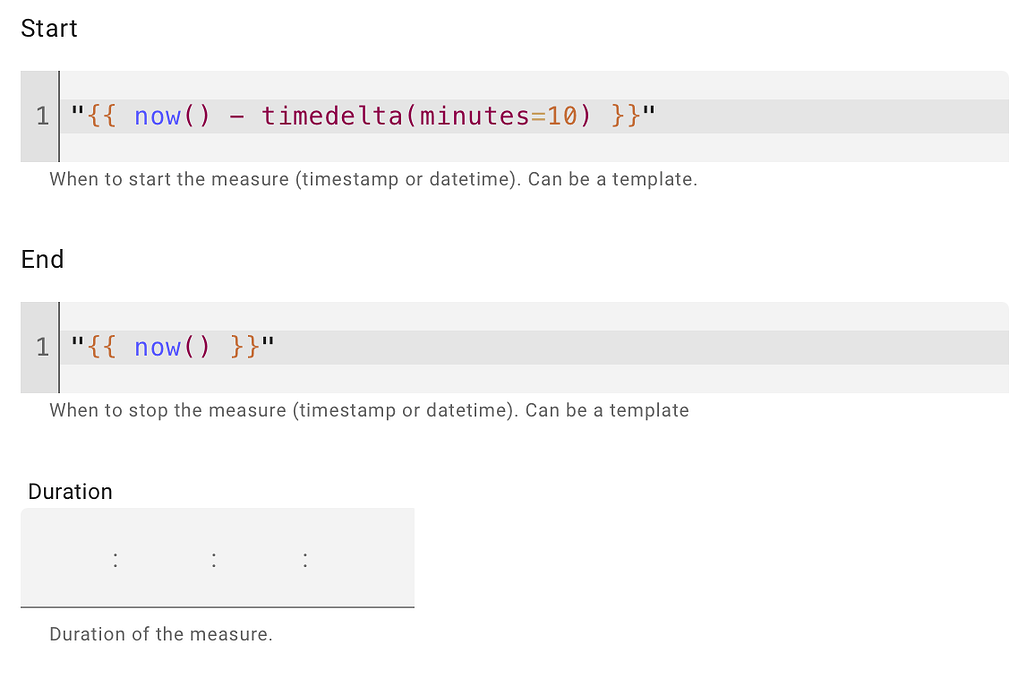The image size is (1035, 678).
Task: Place cursor on minutes=10 value
Action: 563,117
